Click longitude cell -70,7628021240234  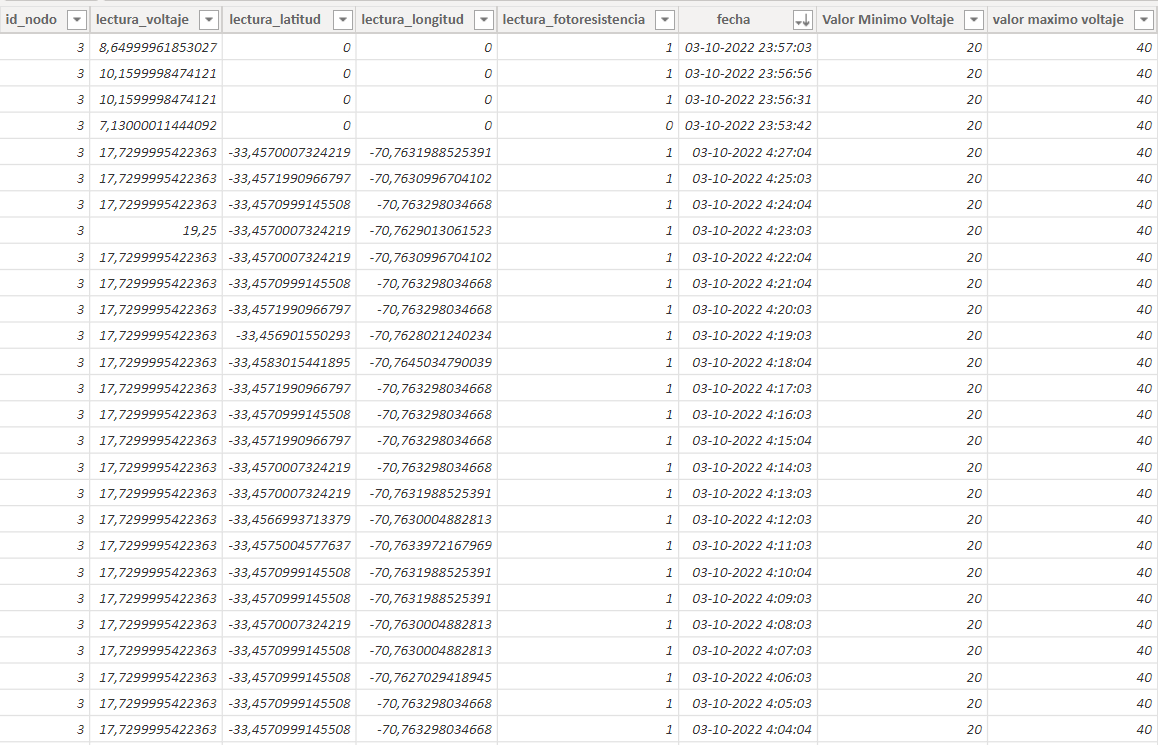[426, 335]
